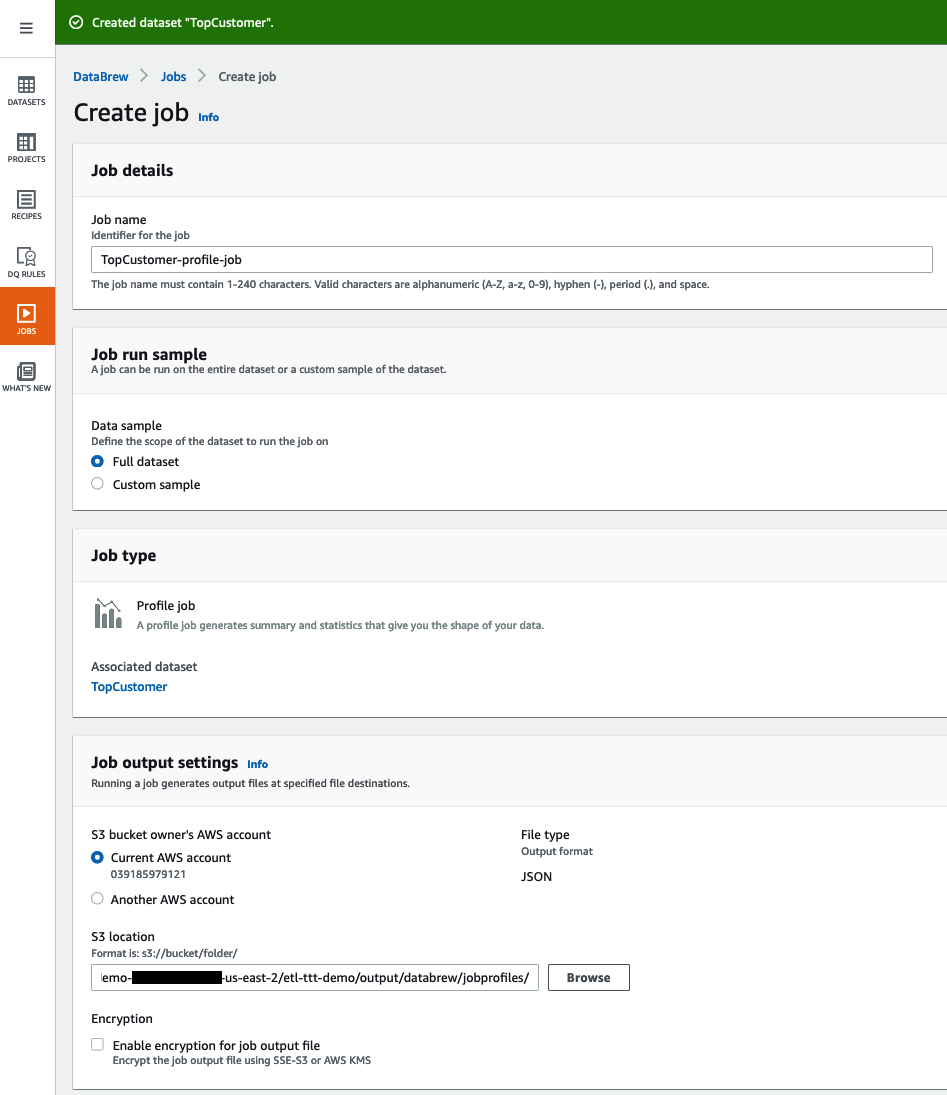This screenshot has width=947, height=1095.
Task: Click the 'File type' label
Action: point(545,835)
